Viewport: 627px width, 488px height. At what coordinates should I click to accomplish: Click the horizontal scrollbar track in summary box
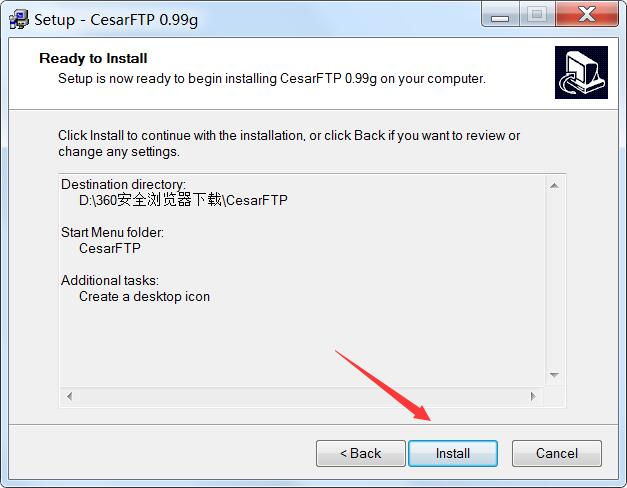[x=301, y=396]
